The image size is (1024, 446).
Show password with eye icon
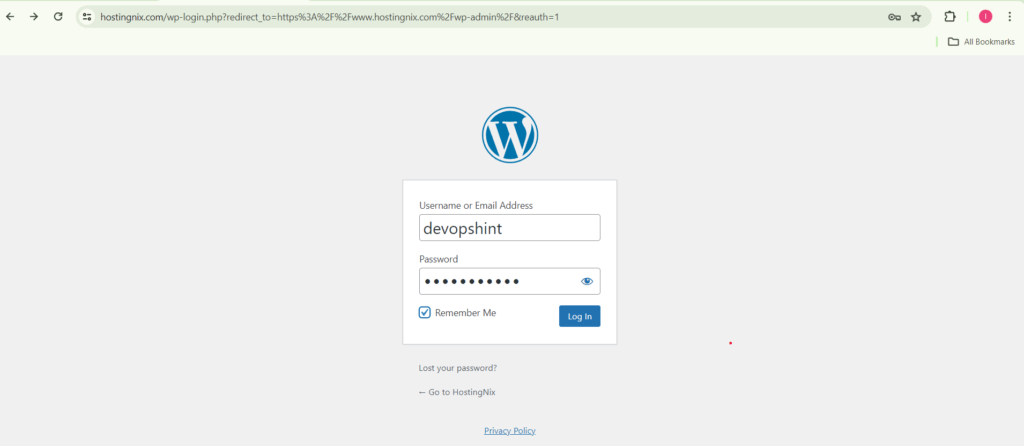point(586,281)
